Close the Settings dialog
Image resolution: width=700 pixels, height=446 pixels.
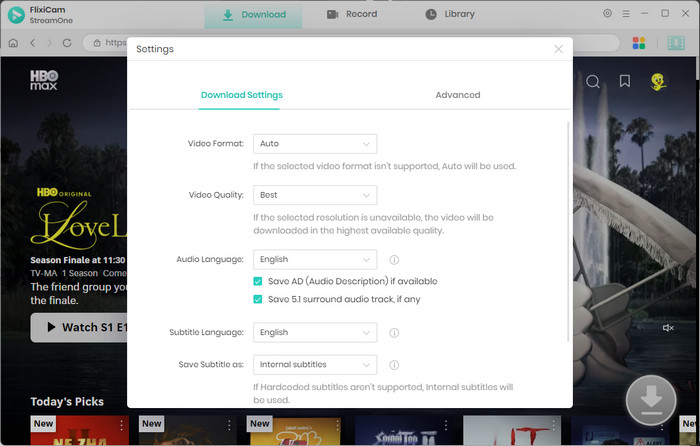point(558,49)
